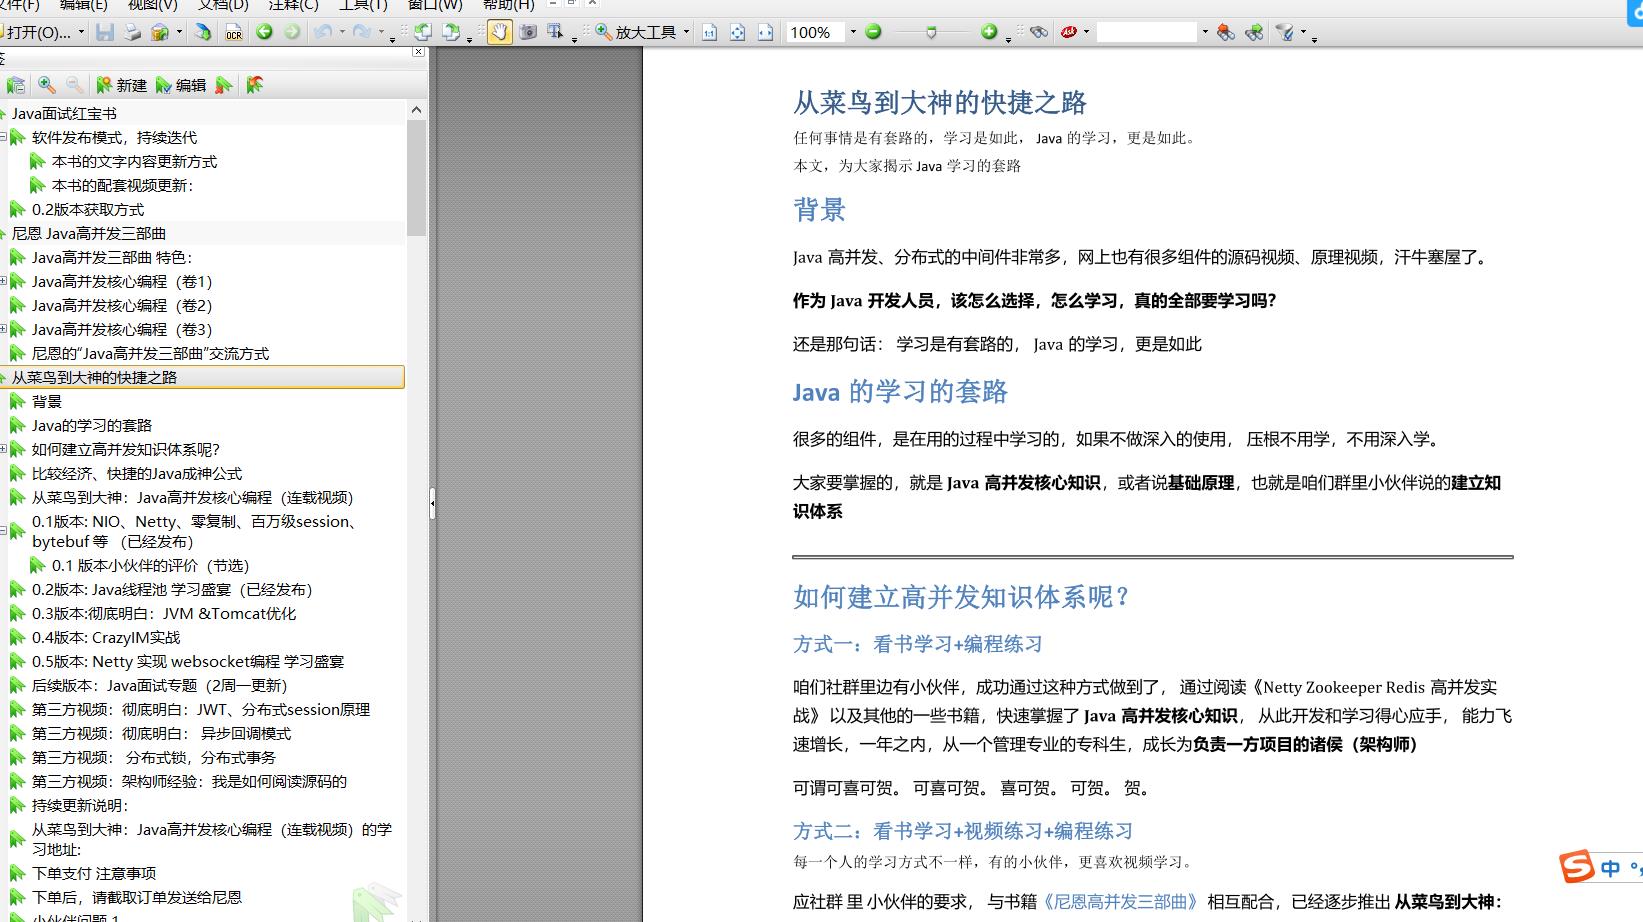Expand Java高并发核心编程（卷3）bookmark
Screen dimensions: 1643x922
3,329
